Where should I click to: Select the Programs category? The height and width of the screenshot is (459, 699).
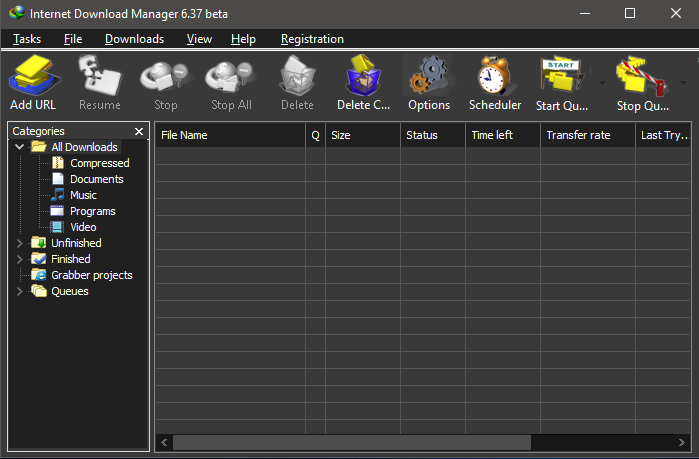(x=93, y=211)
